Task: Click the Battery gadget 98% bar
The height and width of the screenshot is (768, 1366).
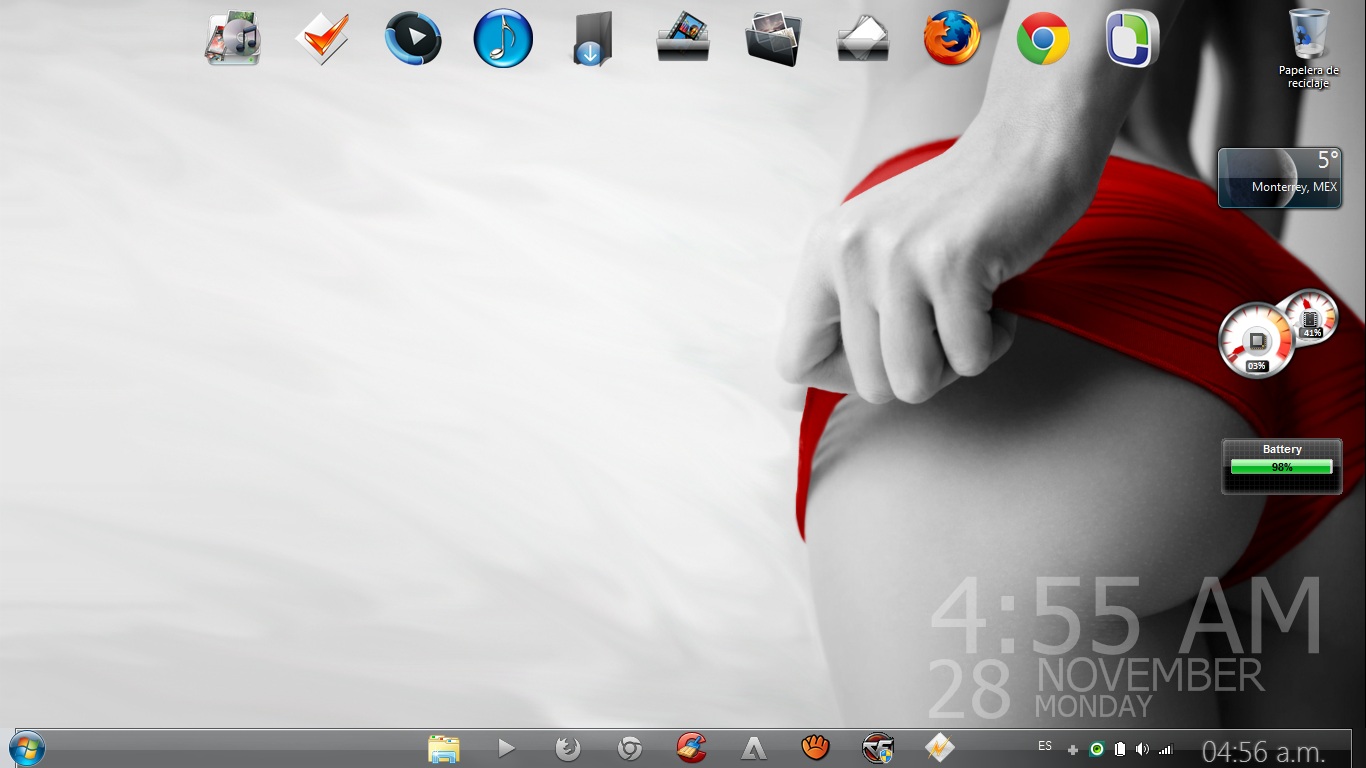Action: [x=1282, y=466]
